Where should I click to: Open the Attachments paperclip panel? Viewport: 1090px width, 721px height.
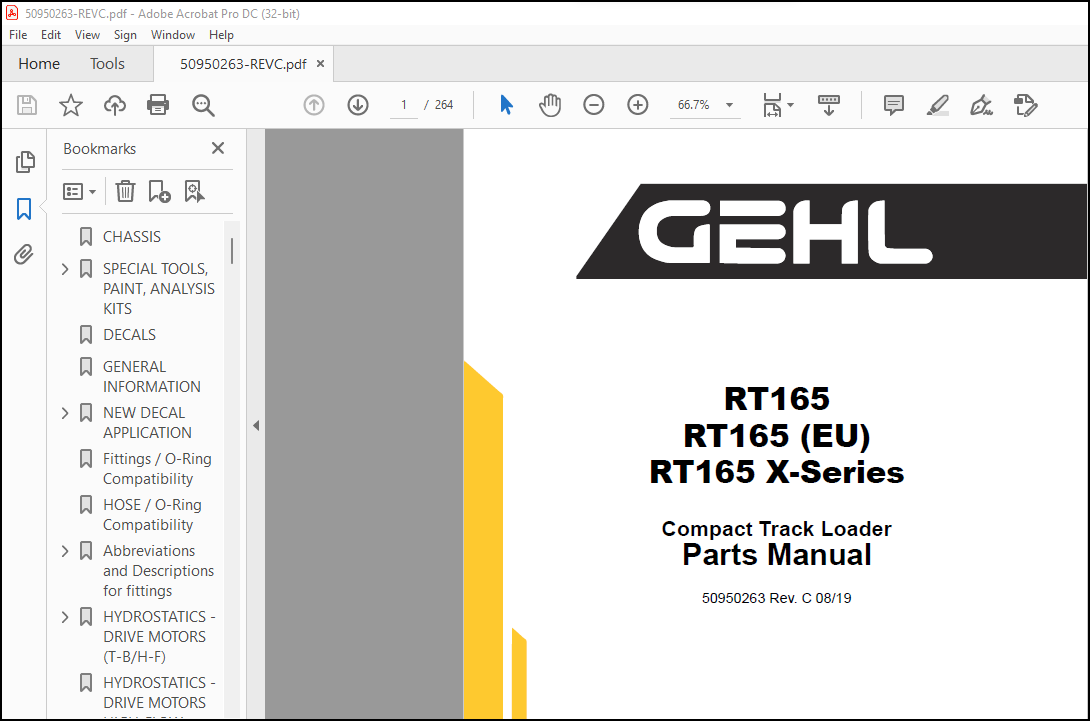tap(24, 254)
